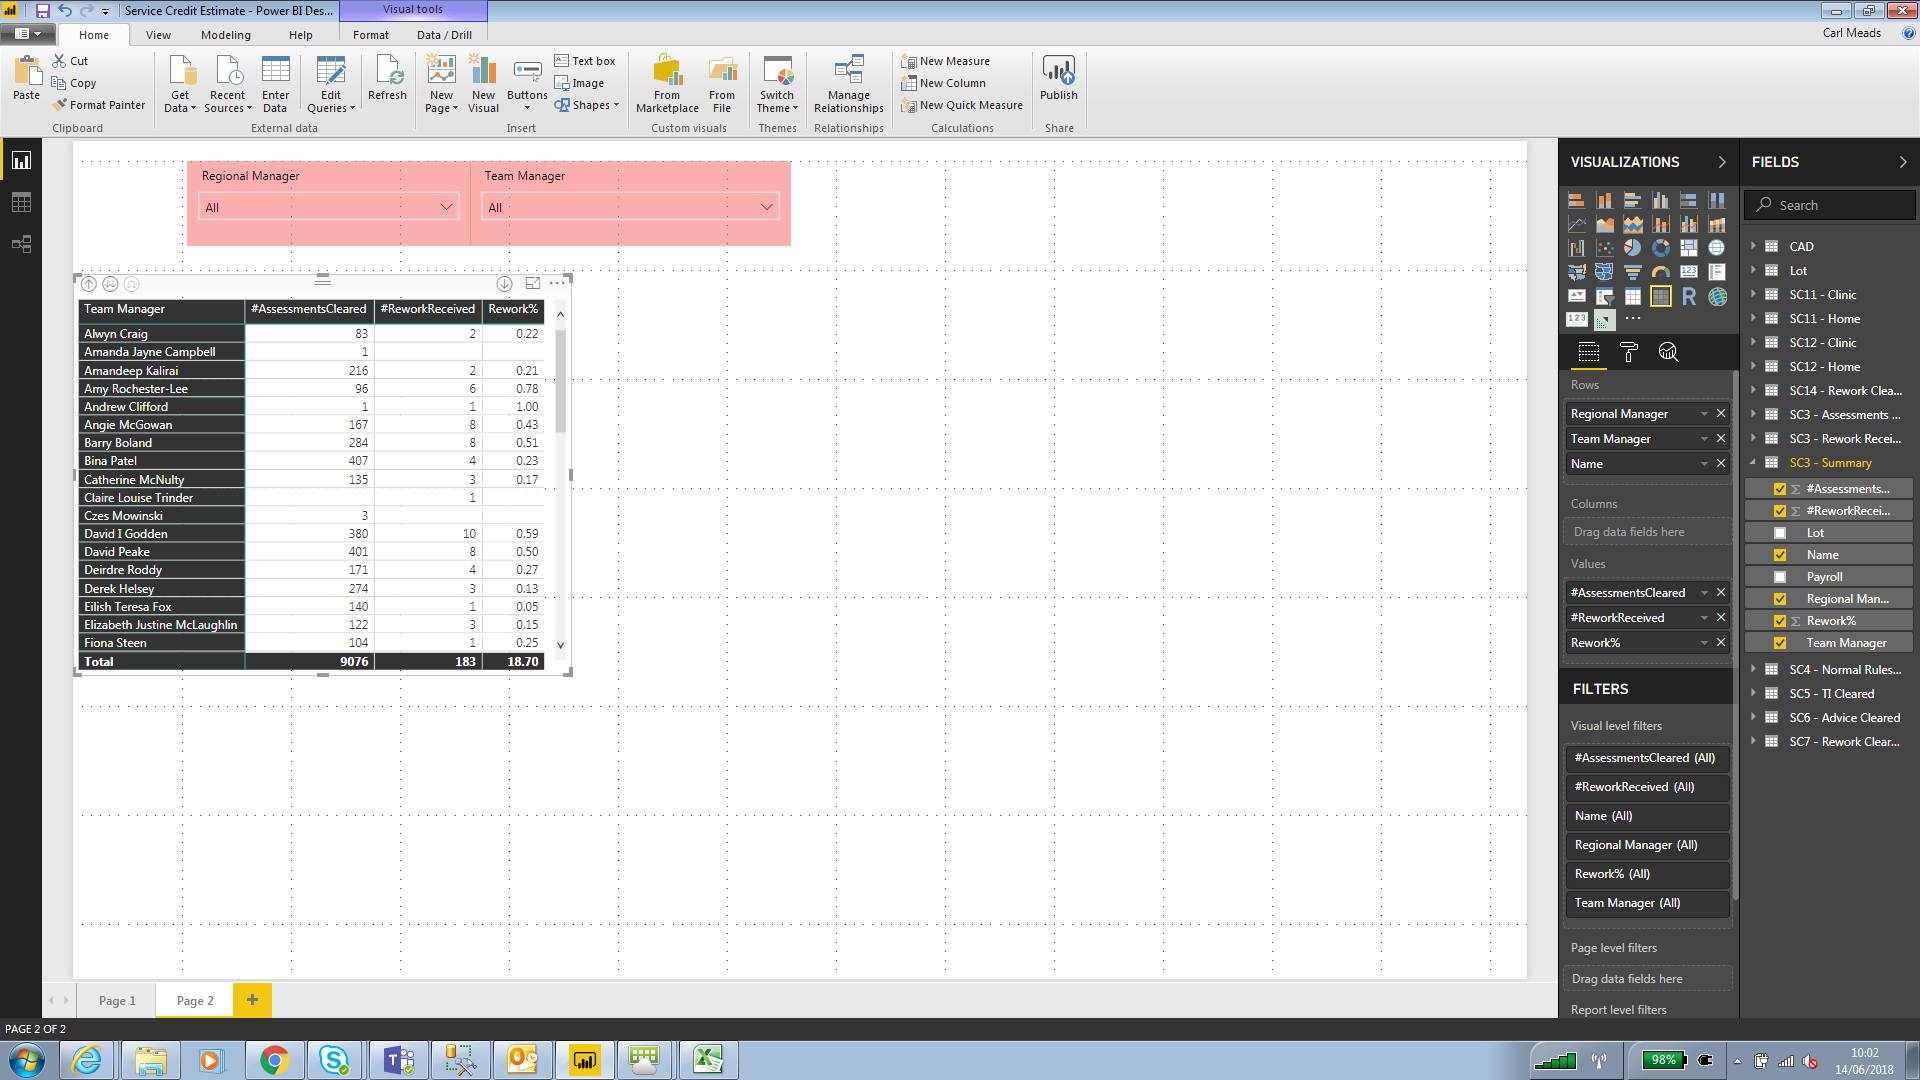The width and height of the screenshot is (1920, 1080).
Task: Uncheck the Team Manager field checkbox
Action: [1780, 643]
